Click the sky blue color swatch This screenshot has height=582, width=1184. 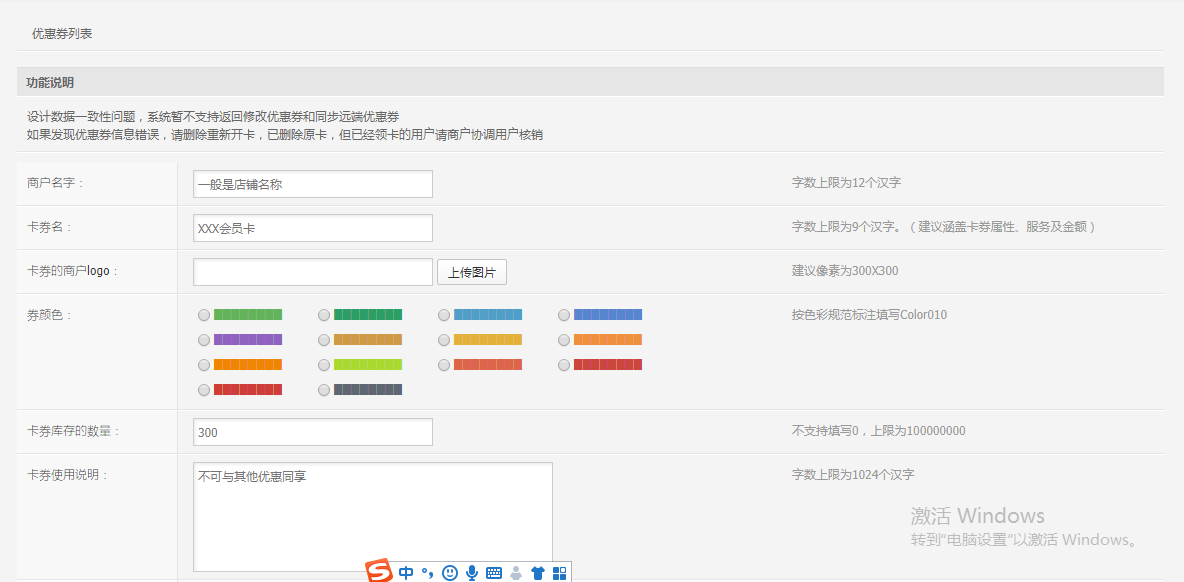tap(488, 315)
